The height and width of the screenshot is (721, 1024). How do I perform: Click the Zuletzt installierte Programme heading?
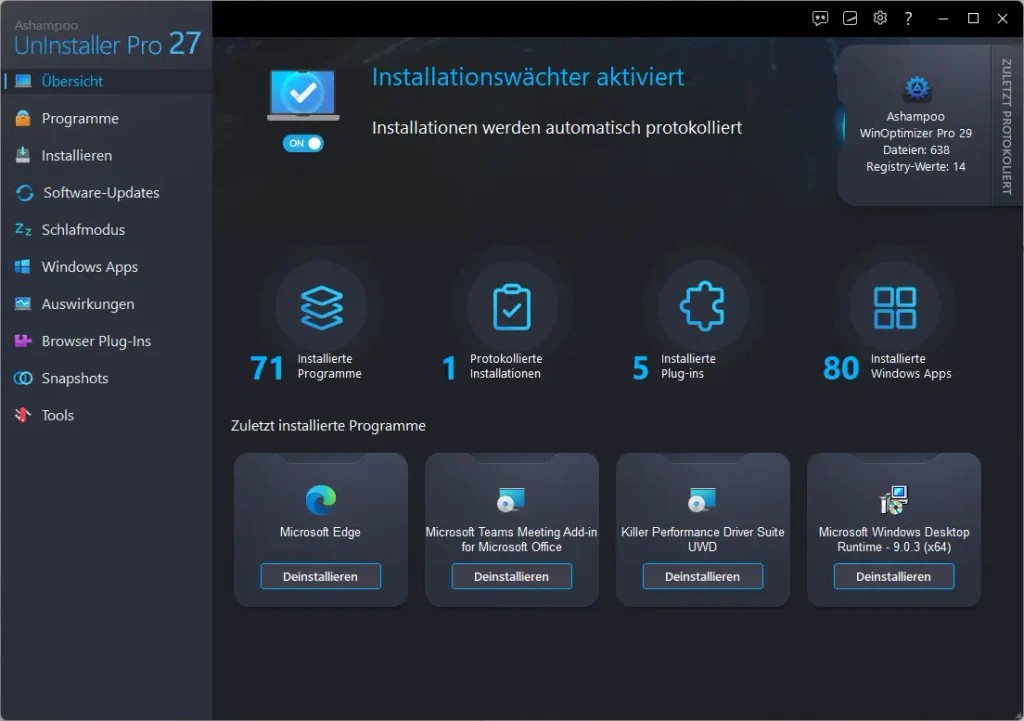328,426
